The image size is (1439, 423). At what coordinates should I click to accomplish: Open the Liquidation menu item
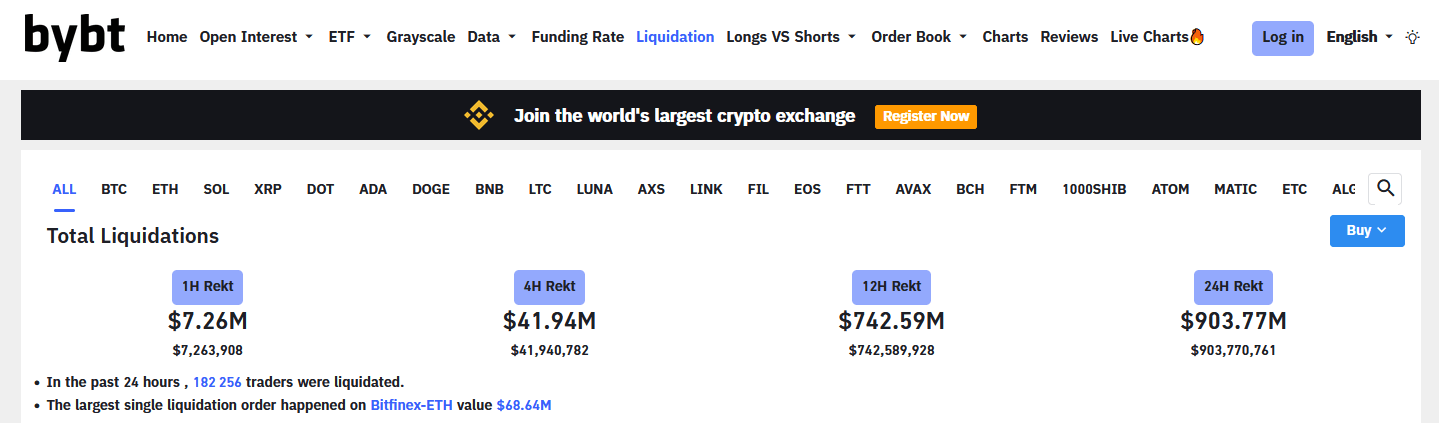[675, 37]
